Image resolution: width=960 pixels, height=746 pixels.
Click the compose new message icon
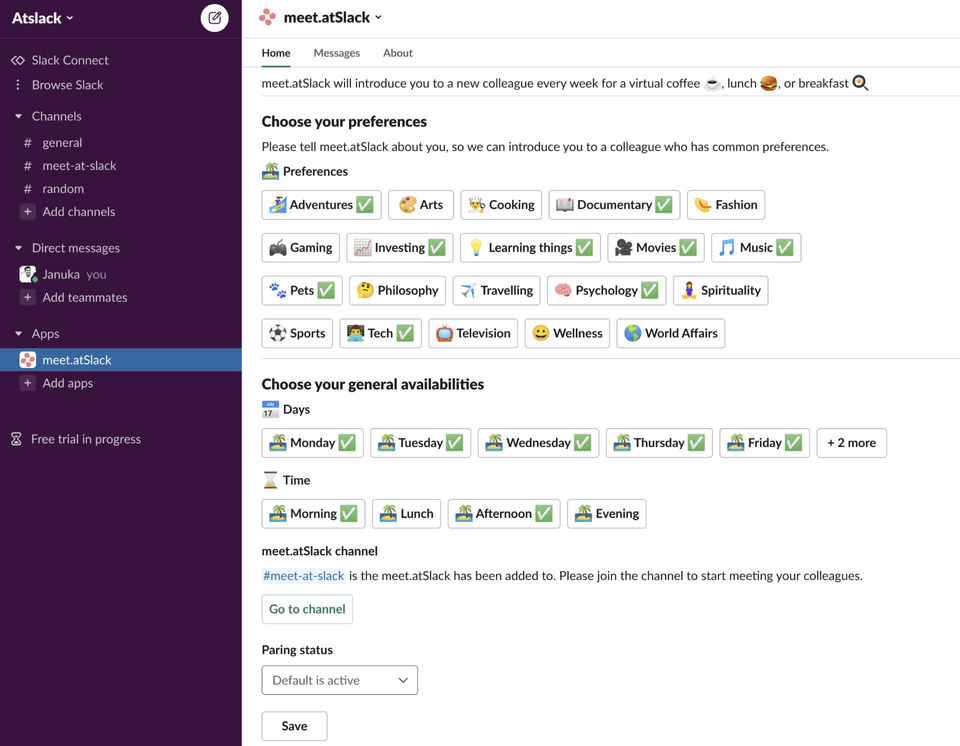[x=214, y=18]
